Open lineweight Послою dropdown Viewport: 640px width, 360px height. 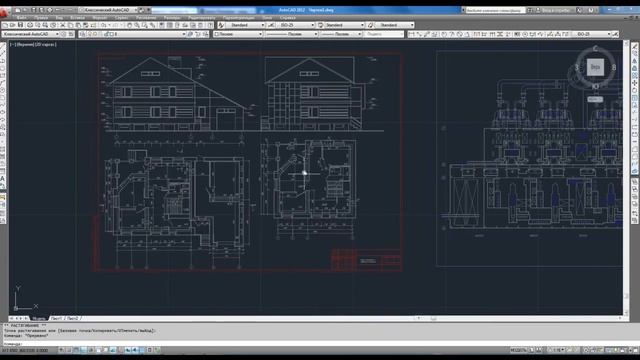[x=341, y=34]
